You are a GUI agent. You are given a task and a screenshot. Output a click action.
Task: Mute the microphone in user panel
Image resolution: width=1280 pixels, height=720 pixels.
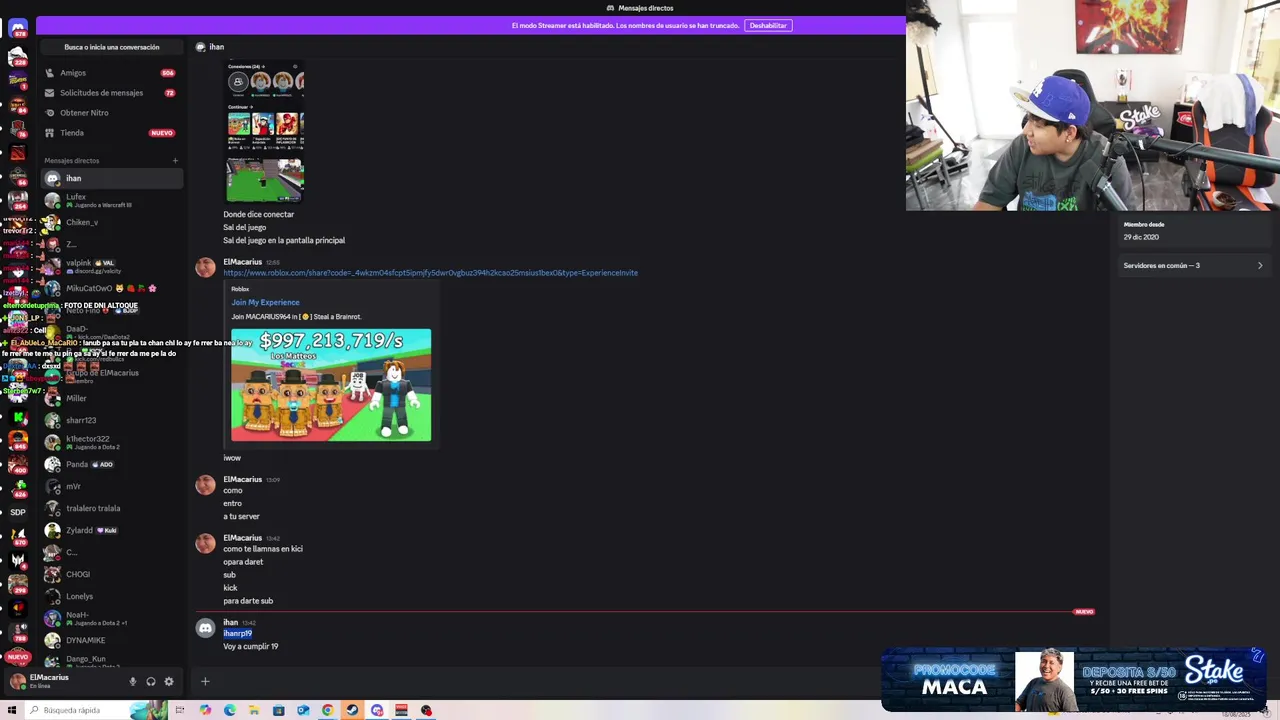[x=132, y=682]
